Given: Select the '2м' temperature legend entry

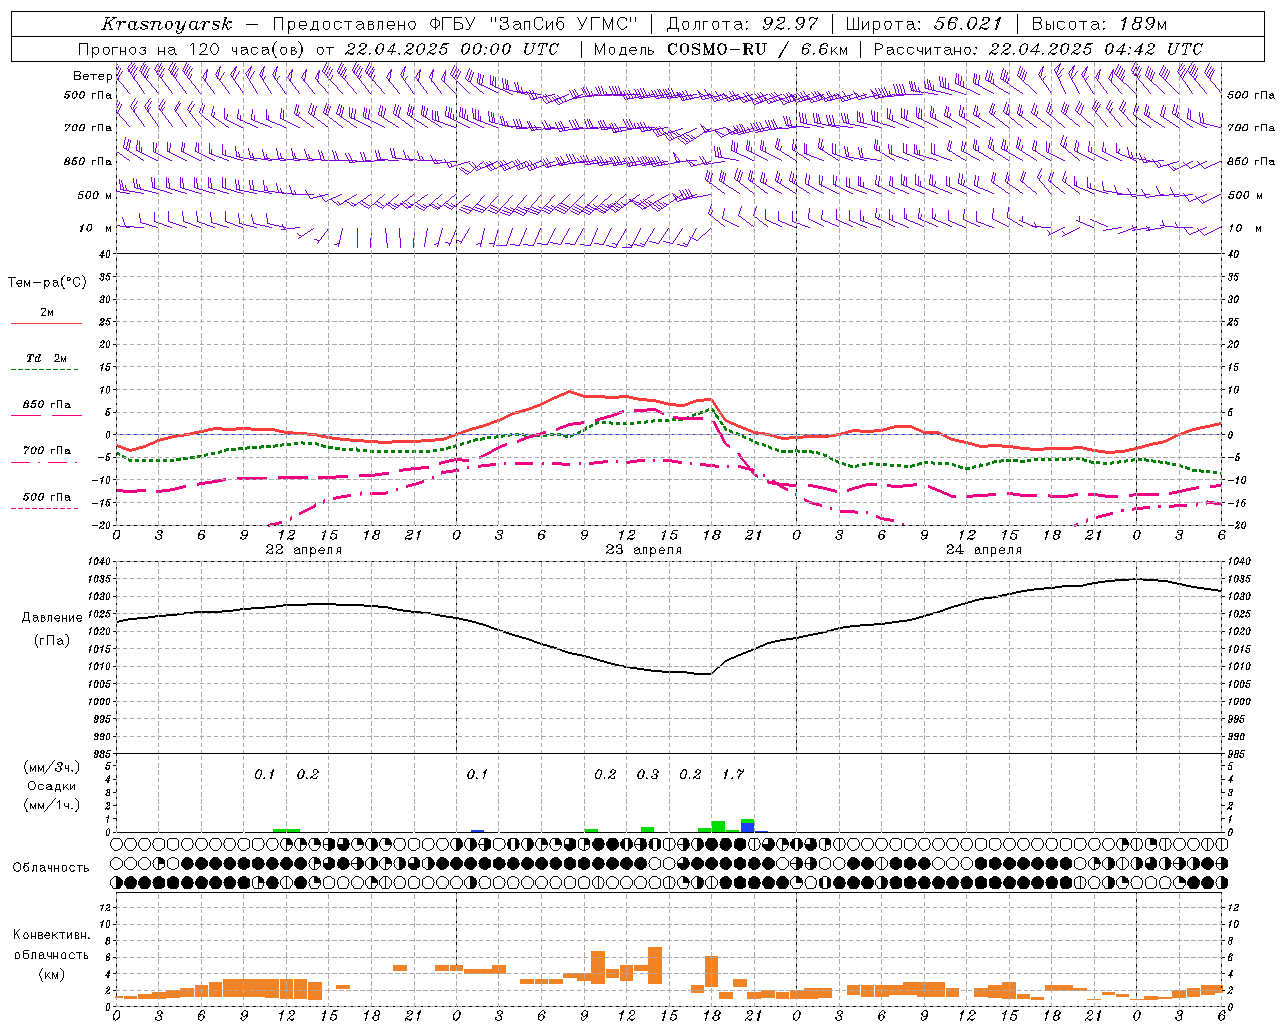Looking at the screenshot, I should [47, 312].
